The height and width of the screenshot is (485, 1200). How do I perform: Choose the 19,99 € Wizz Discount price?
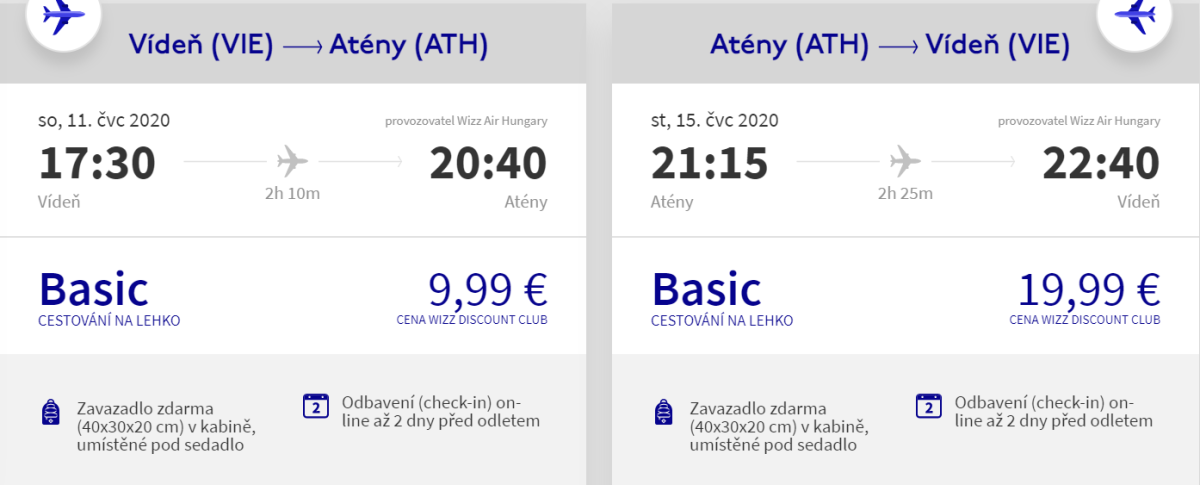point(1089,289)
